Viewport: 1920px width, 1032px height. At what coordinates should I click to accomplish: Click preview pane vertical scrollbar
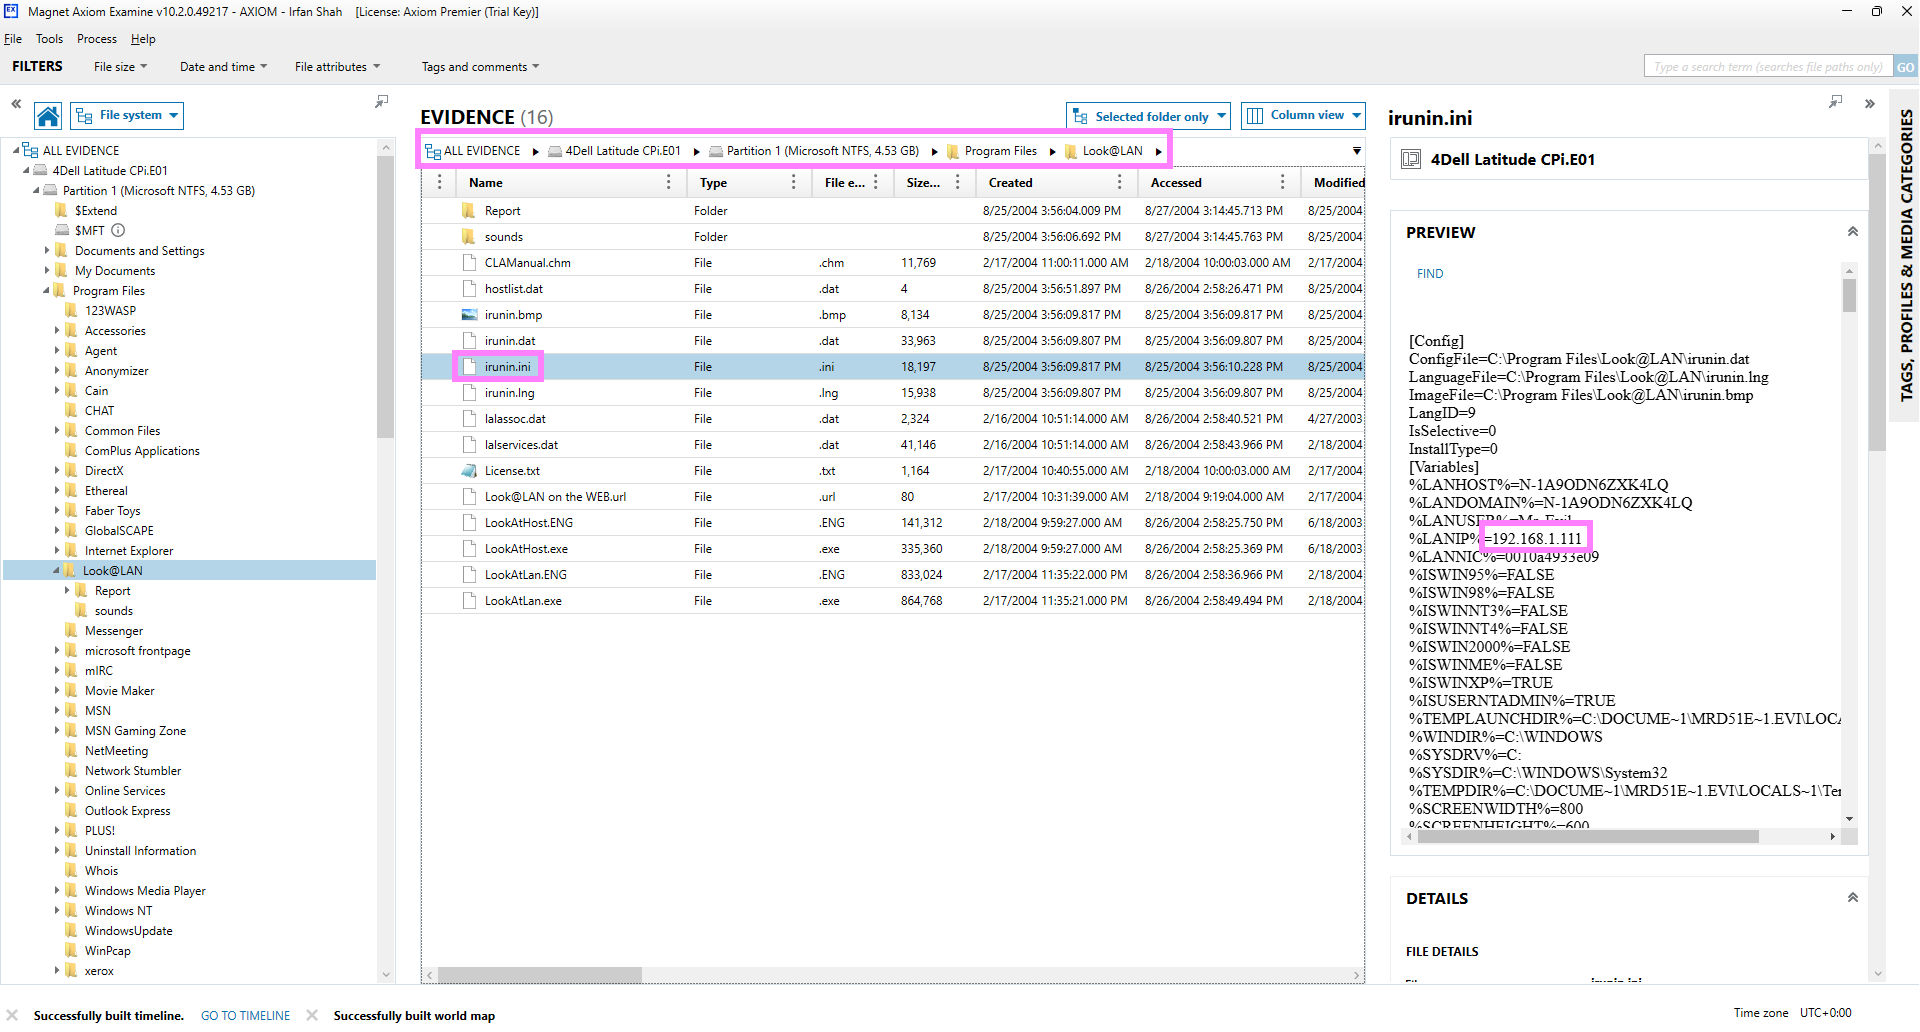[1849, 297]
